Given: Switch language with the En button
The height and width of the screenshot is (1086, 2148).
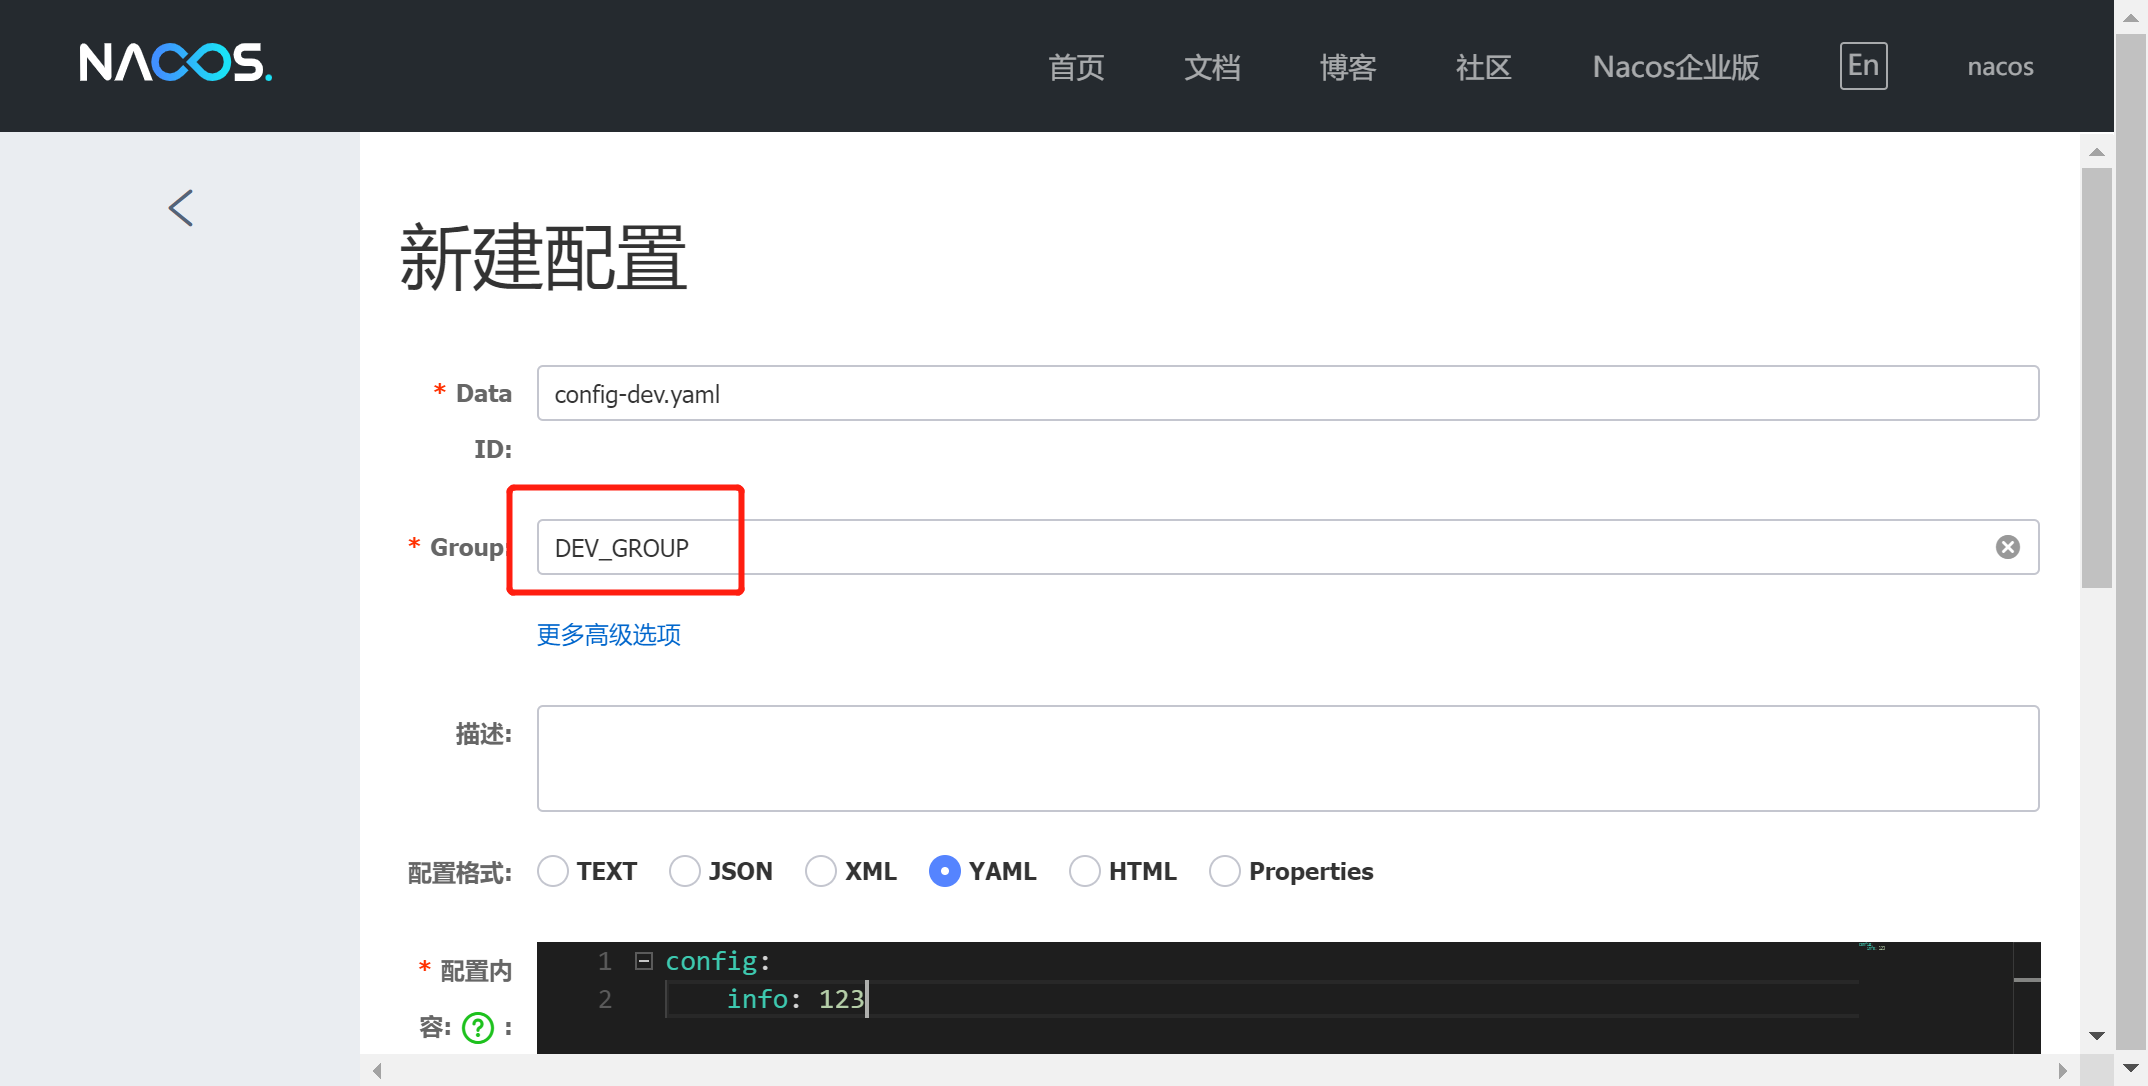Looking at the screenshot, I should (x=1864, y=66).
